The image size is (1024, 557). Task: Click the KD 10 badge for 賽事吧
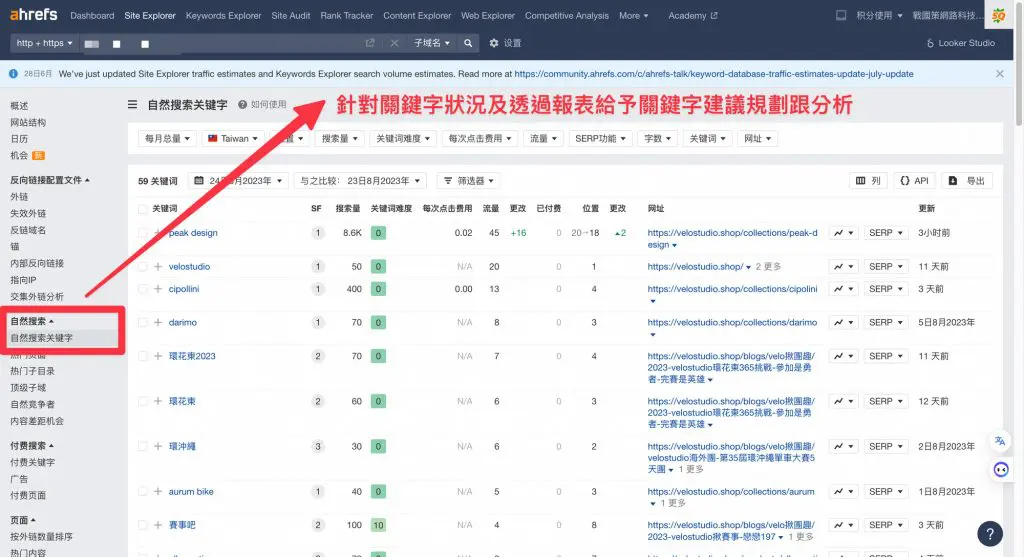pos(378,525)
